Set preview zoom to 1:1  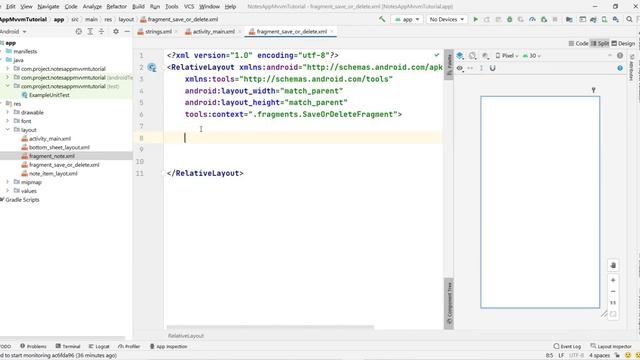pos(613,303)
